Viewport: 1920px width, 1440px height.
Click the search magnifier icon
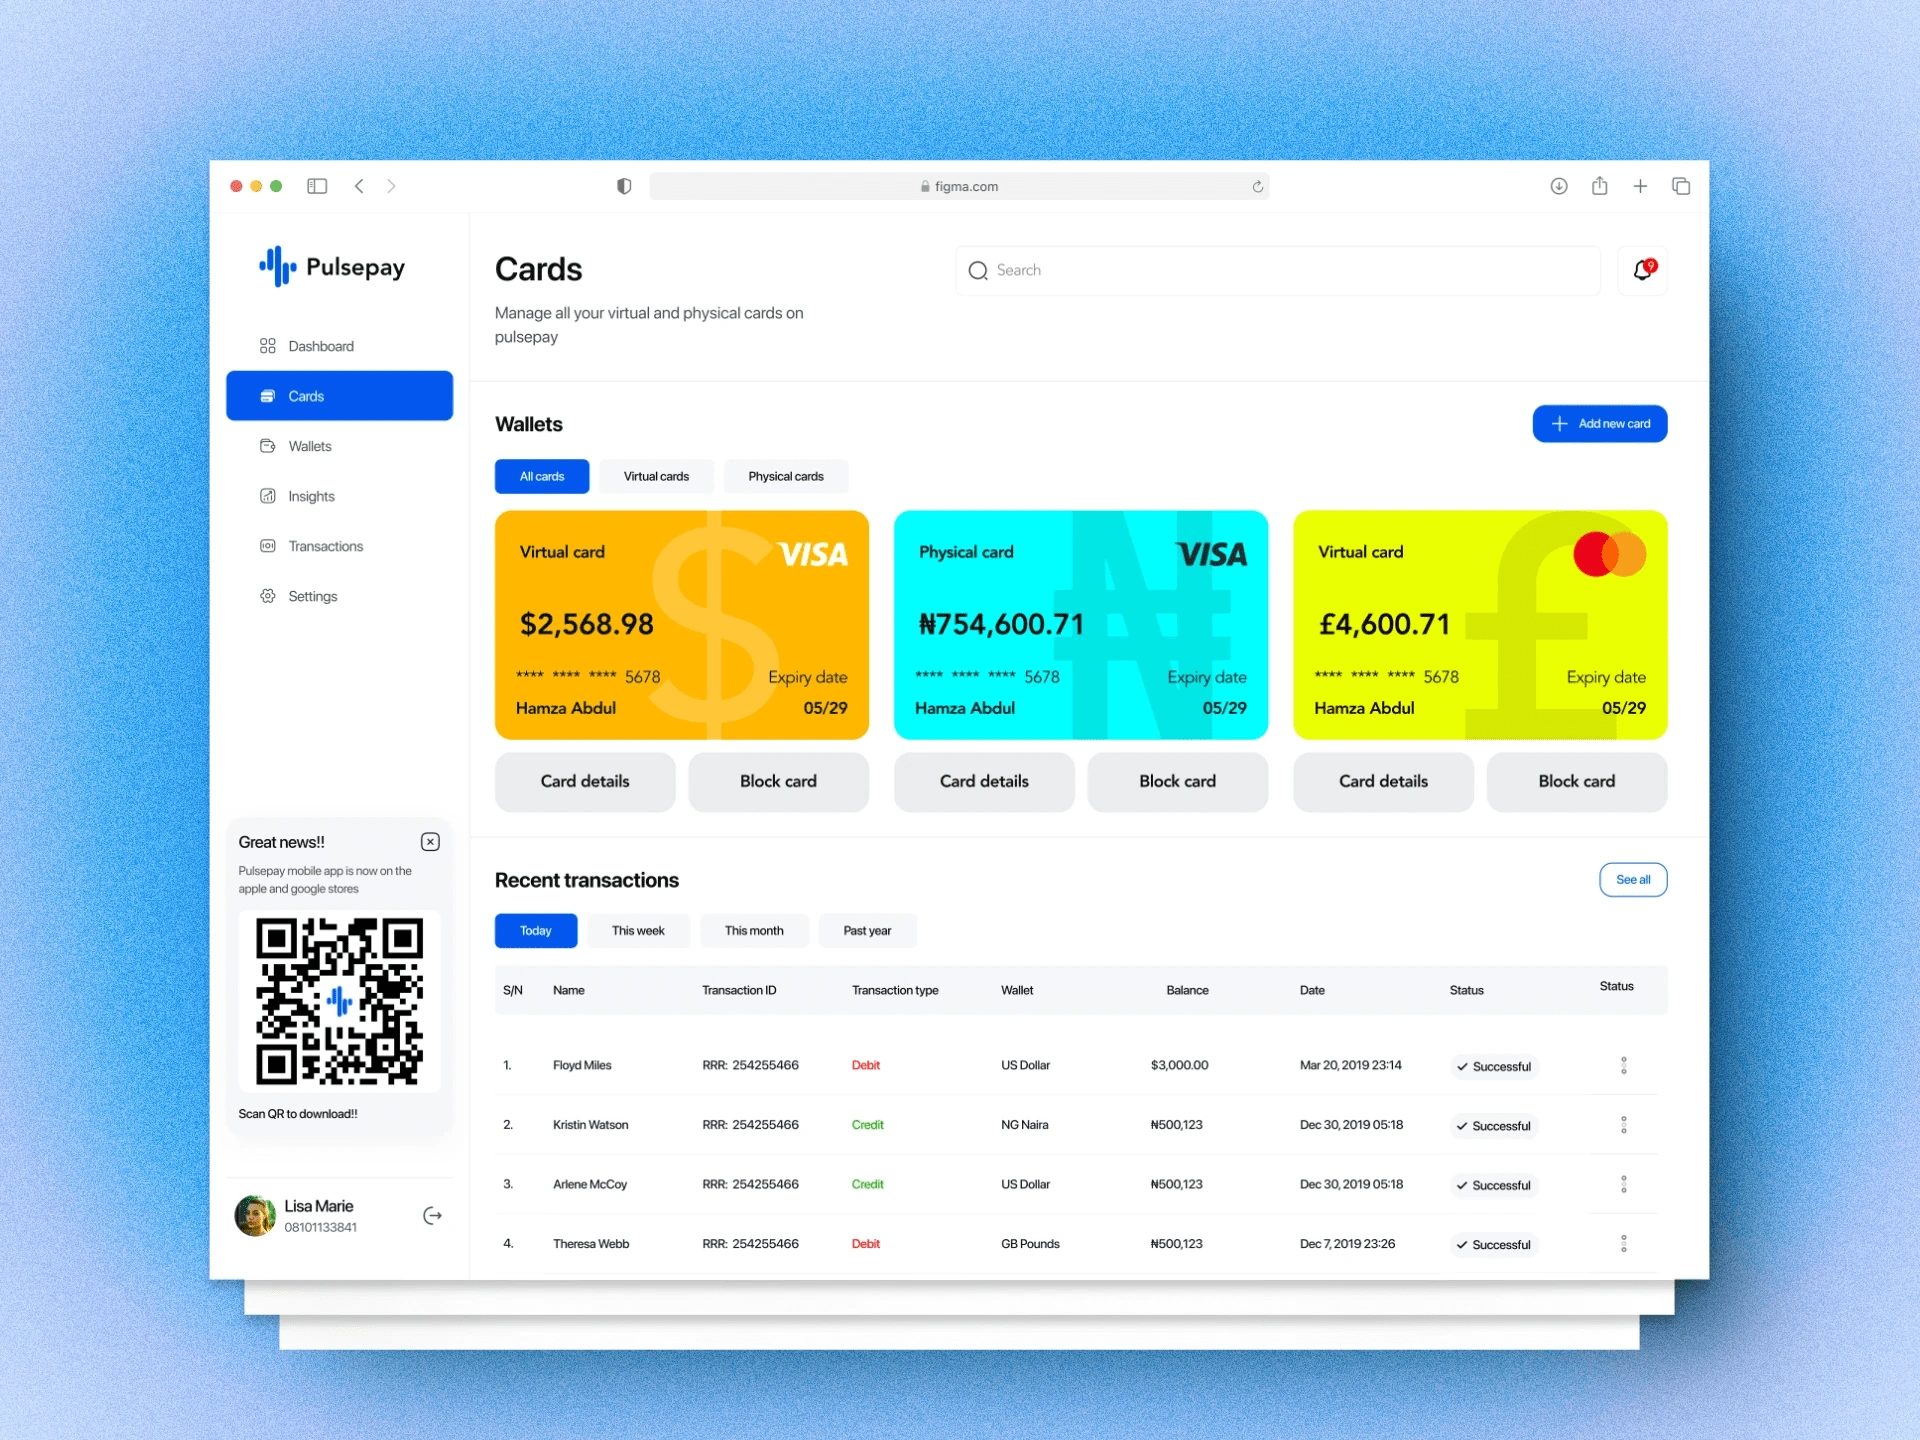pos(978,271)
